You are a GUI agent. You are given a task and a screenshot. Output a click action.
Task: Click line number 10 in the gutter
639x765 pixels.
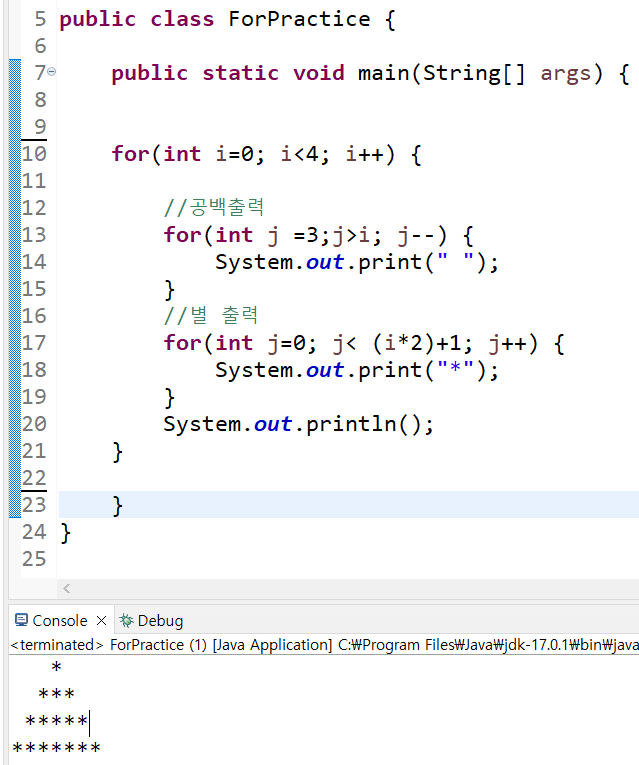point(34,154)
